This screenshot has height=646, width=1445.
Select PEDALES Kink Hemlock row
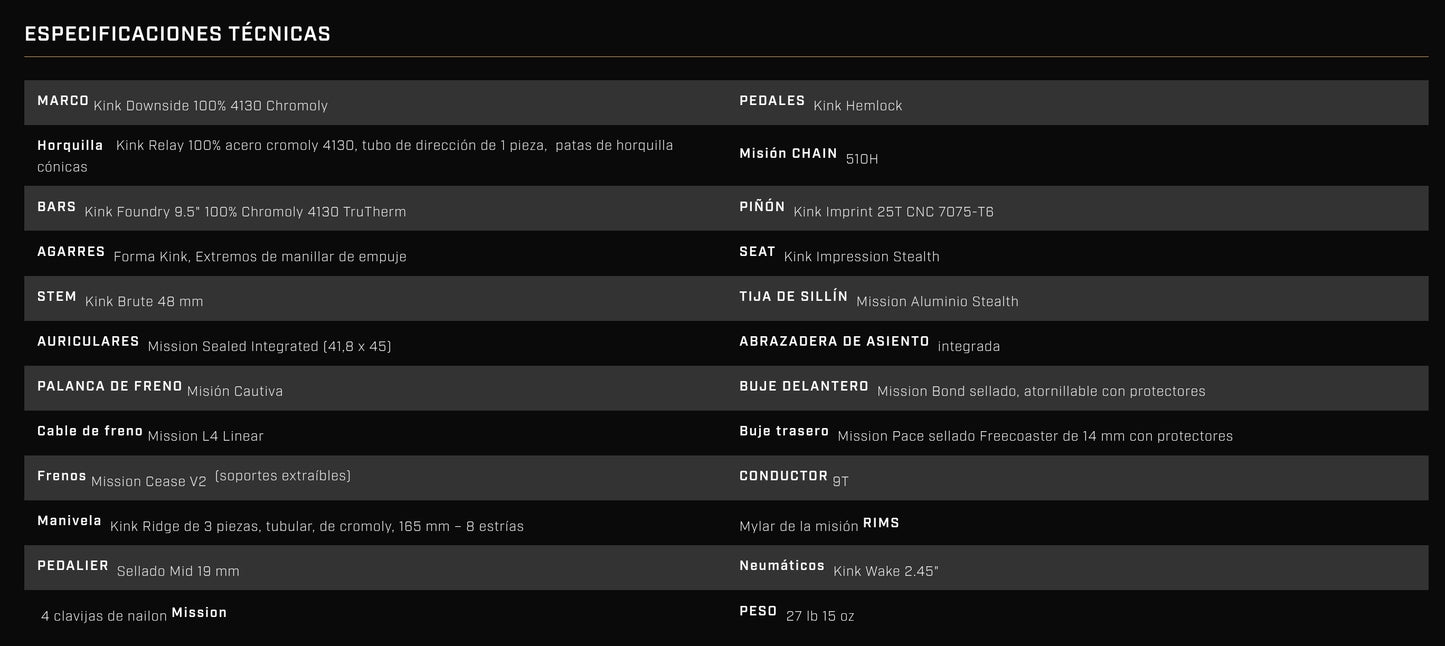[1077, 102]
